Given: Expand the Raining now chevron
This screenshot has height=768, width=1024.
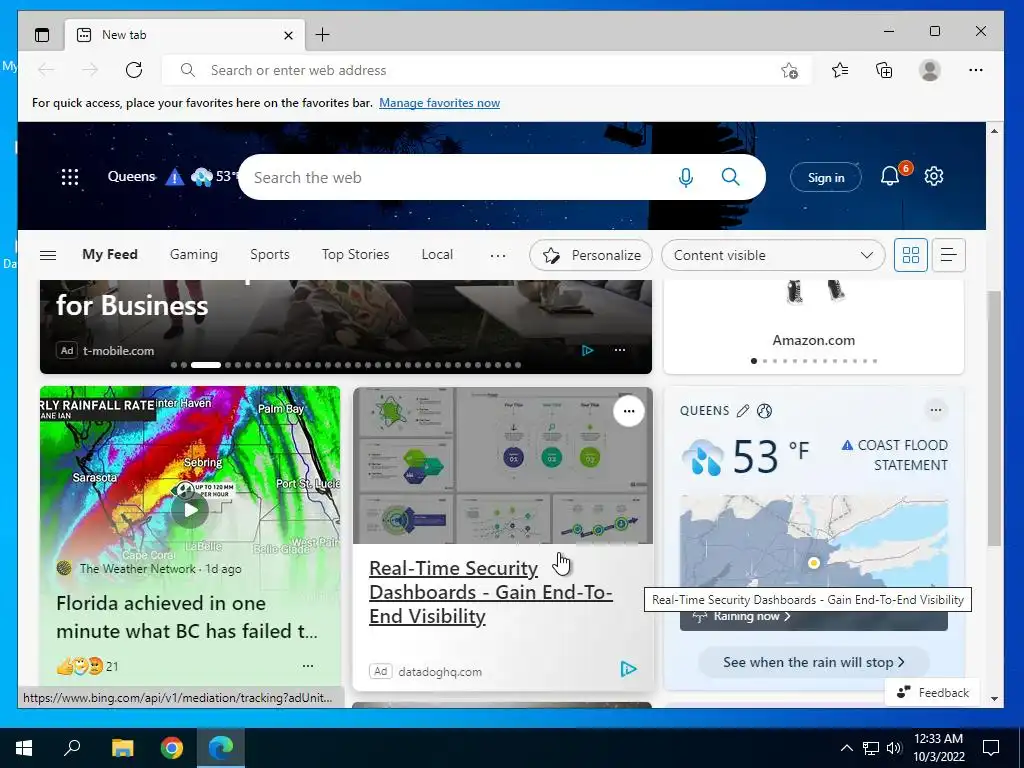Looking at the screenshot, I should tap(787, 616).
